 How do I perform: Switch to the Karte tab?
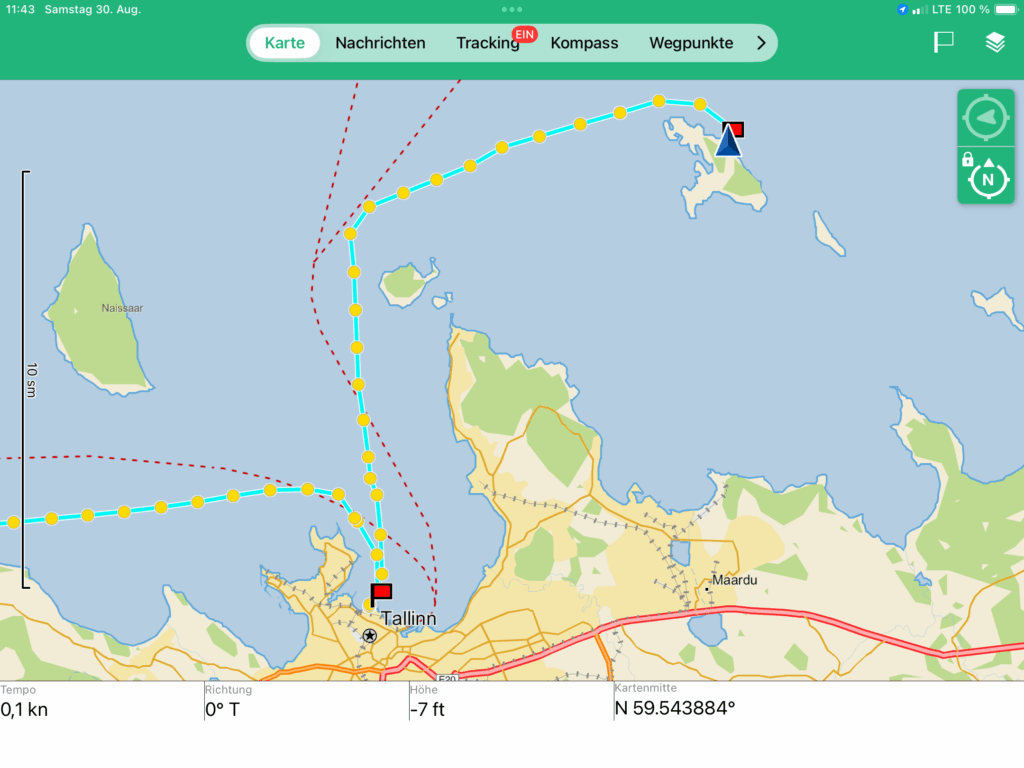pyautogui.click(x=285, y=43)
